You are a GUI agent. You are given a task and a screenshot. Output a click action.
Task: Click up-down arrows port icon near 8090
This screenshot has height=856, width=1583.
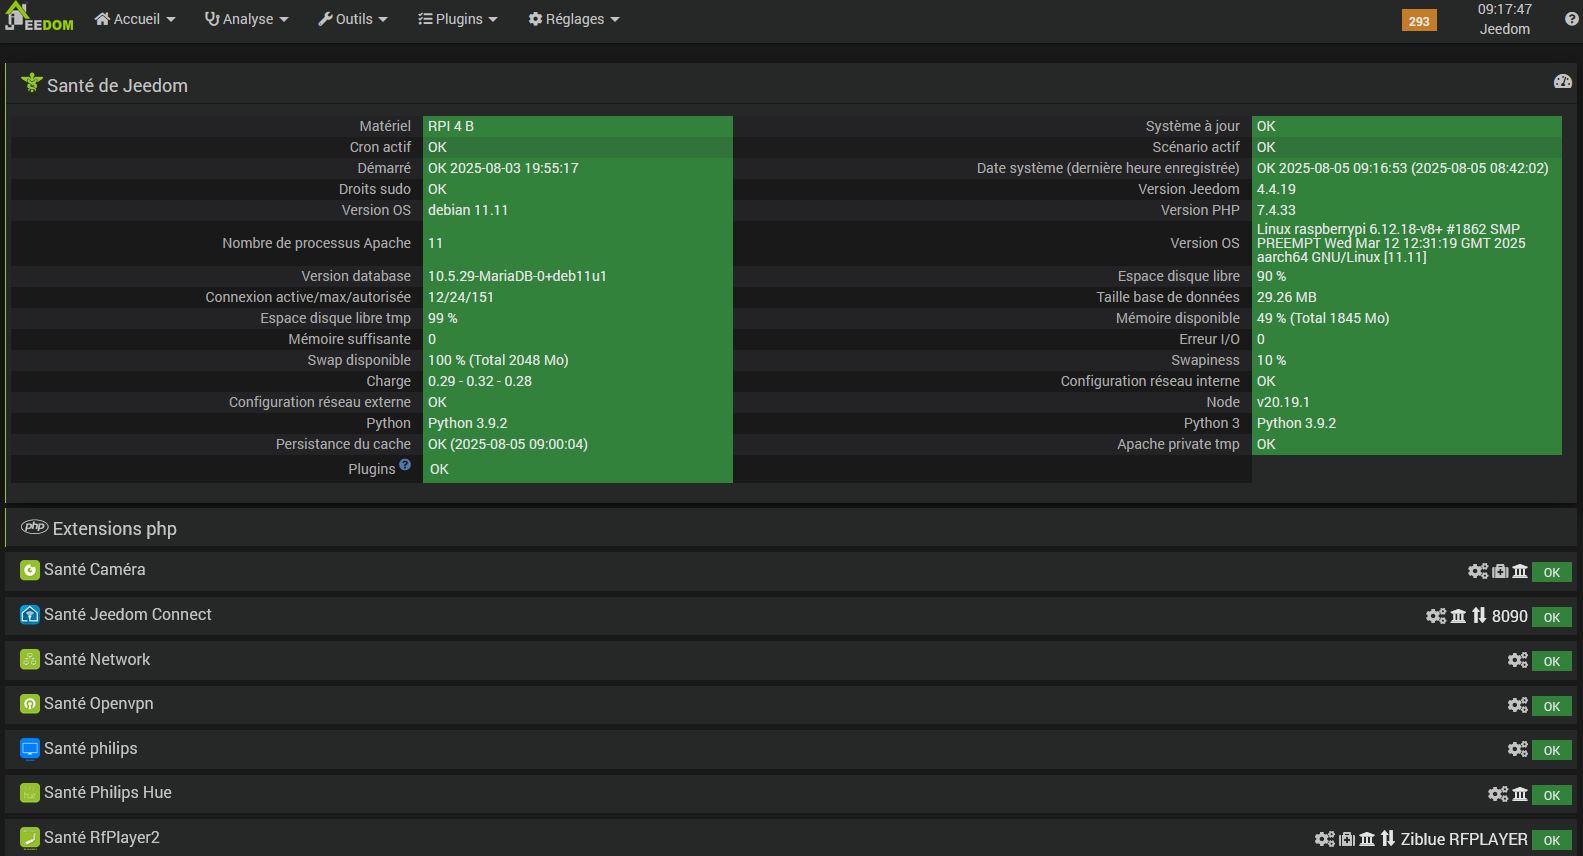pyautogui.click(x=1479, y=616)
